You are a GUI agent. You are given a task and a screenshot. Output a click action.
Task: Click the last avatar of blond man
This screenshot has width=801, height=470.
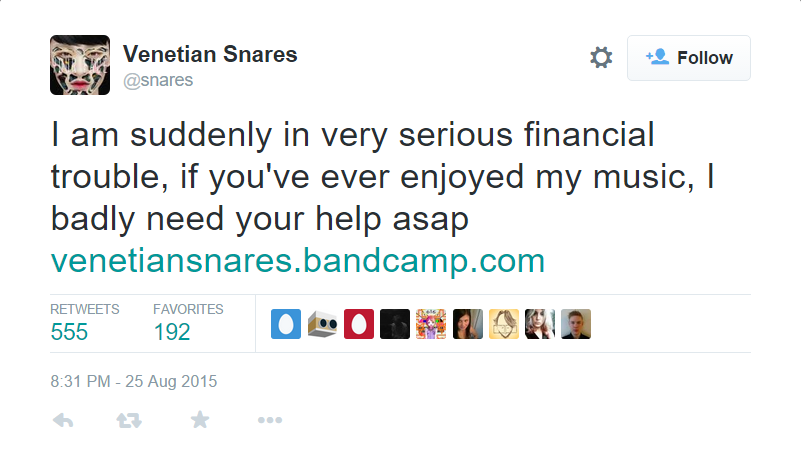coord(575,324)
